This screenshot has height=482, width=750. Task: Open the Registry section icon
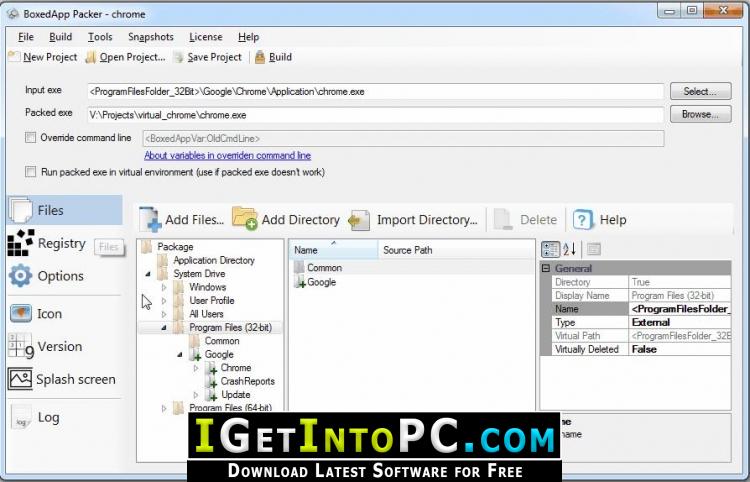(21, 243)
